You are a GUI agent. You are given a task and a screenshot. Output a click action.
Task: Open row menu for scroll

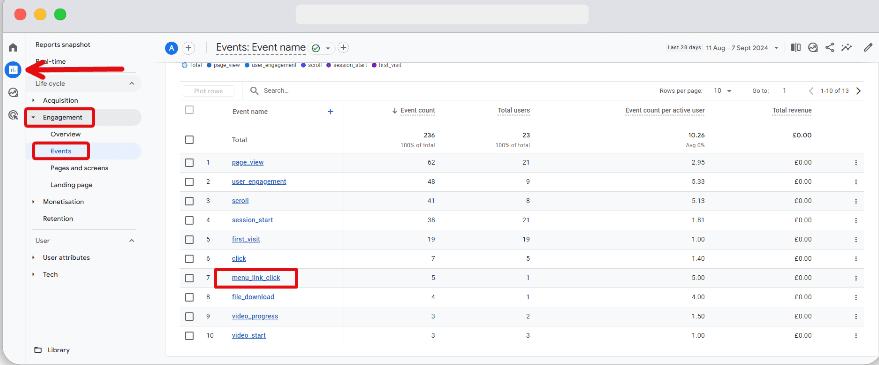click(x=855, y=201)
